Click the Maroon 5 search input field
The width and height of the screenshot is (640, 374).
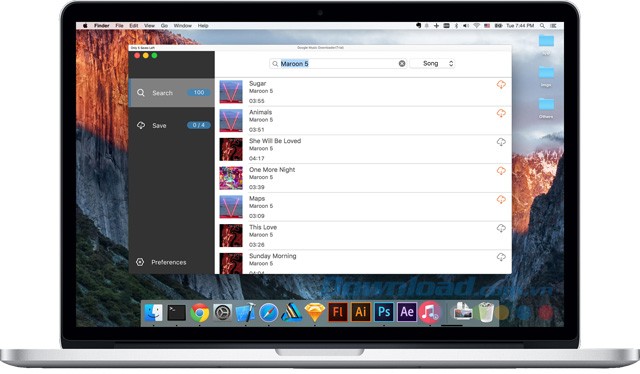338,64
